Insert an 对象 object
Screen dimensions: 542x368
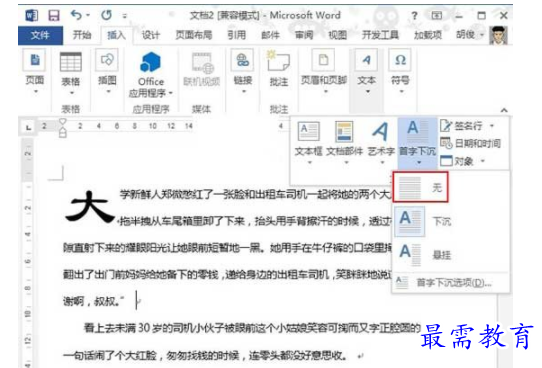(457, 161)
